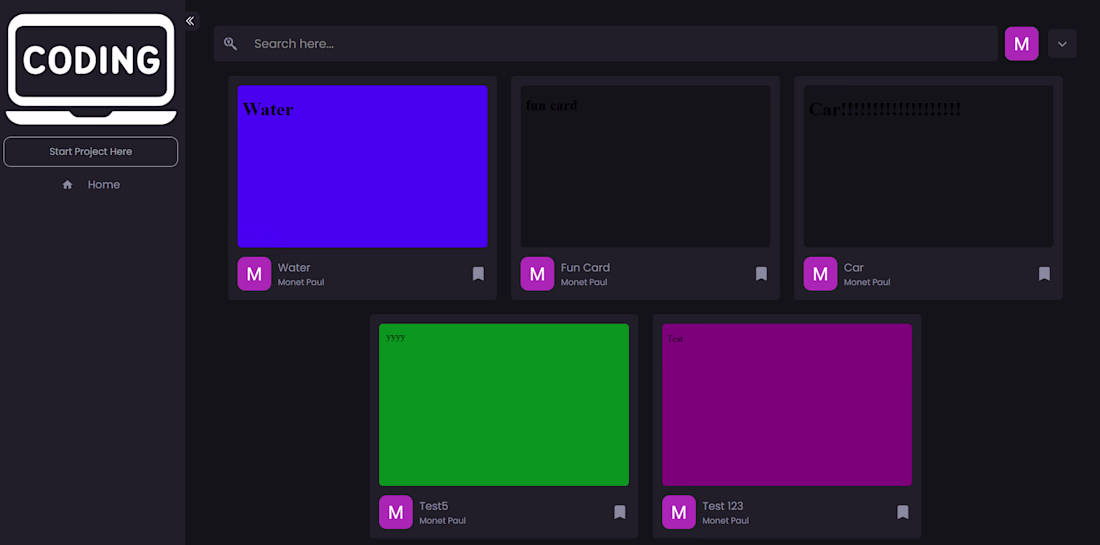Click the author avatar on the Water card
Image resolution: width=1100 pixels, height=545 pixels.
click(254, 274)
